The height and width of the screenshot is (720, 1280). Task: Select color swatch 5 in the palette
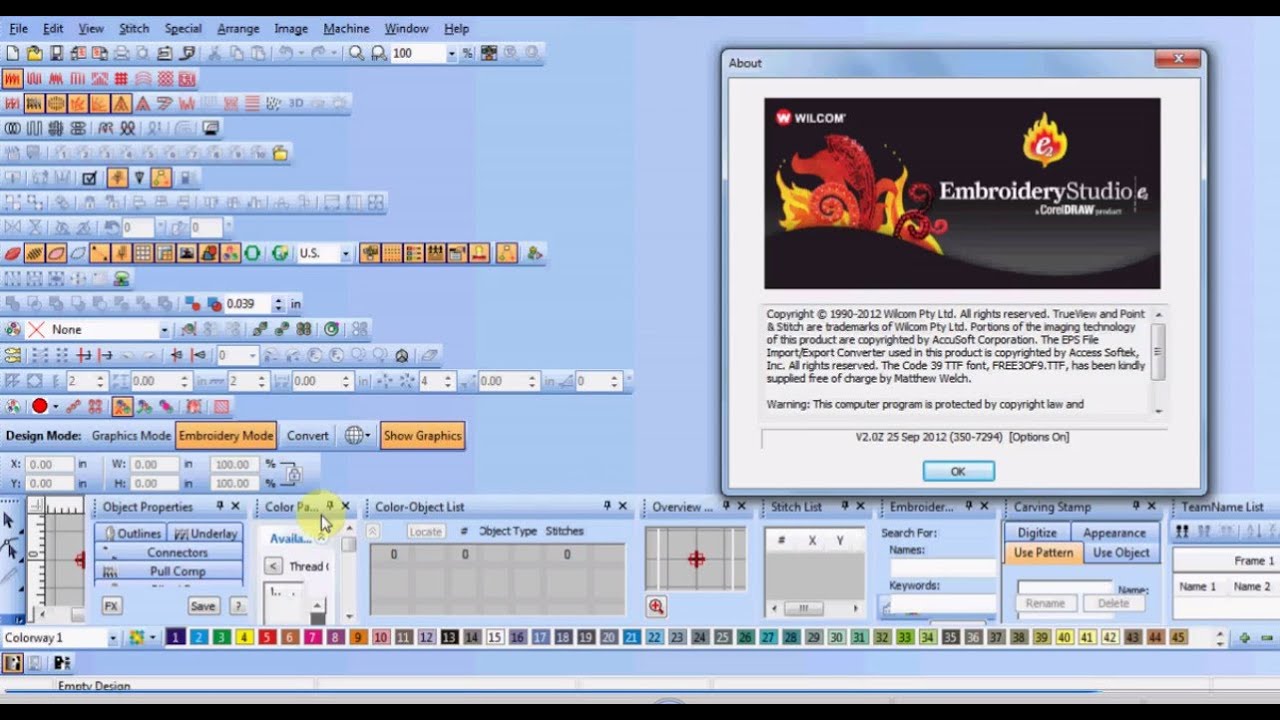click(x=267, y=637)
